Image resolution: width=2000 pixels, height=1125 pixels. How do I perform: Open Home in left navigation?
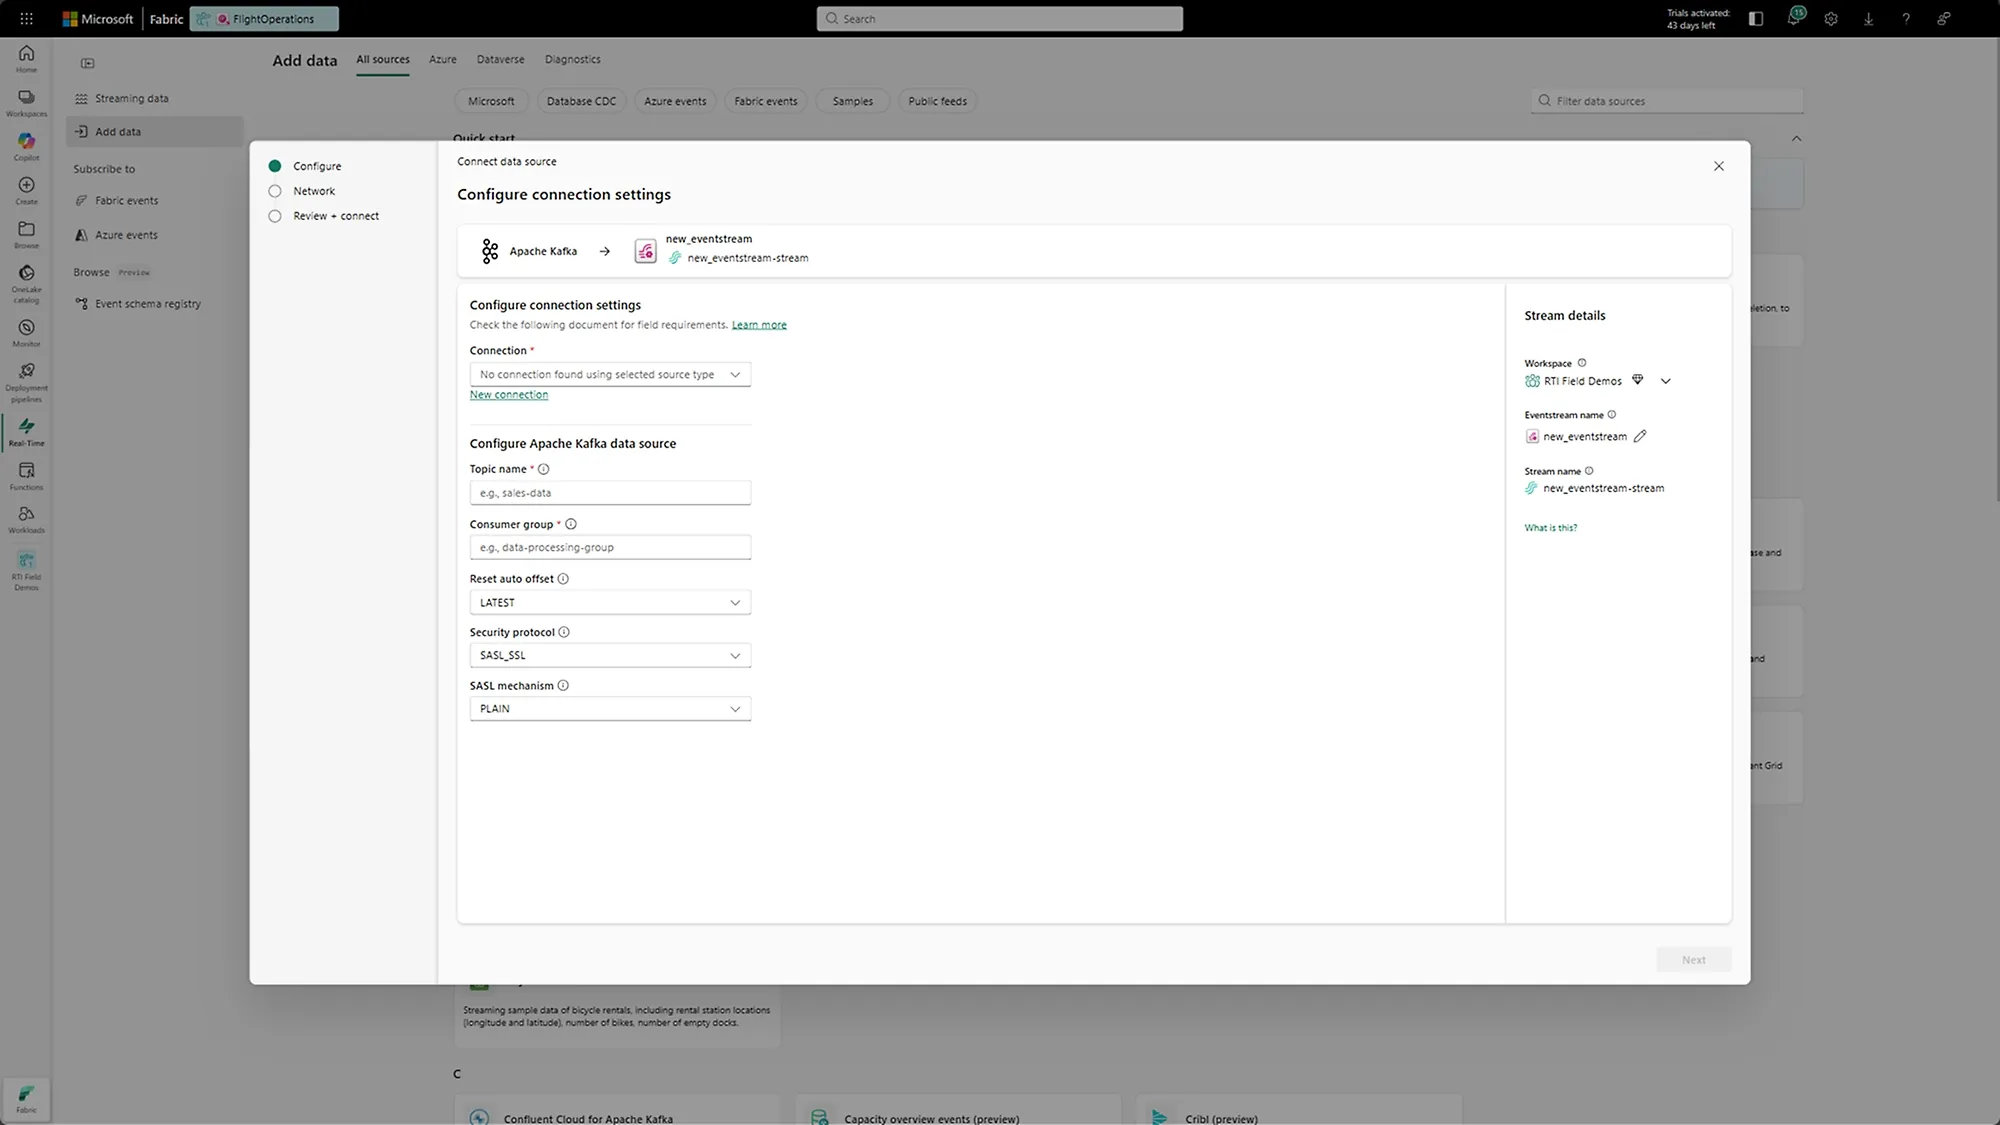point(26,59)
